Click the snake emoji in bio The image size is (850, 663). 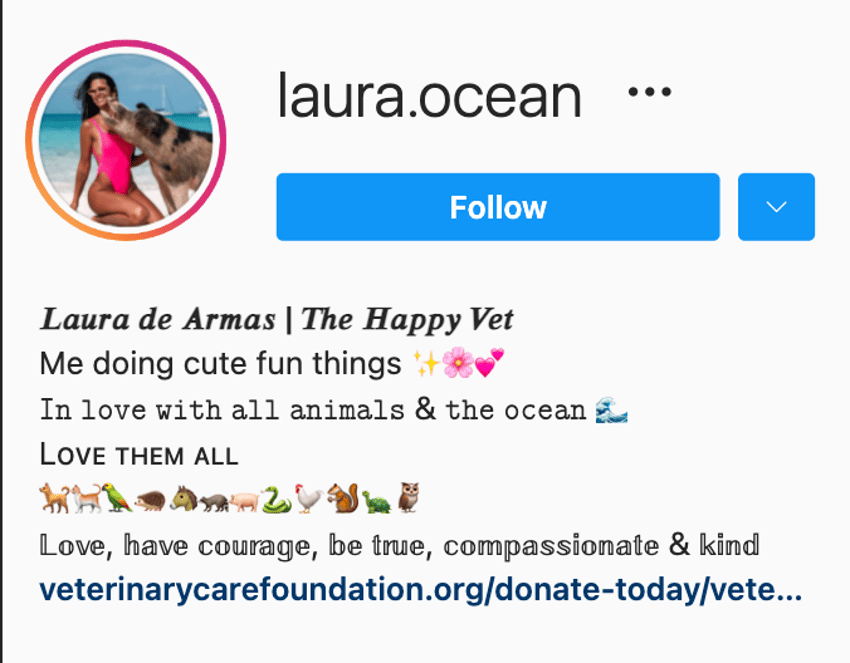(276, 499)
